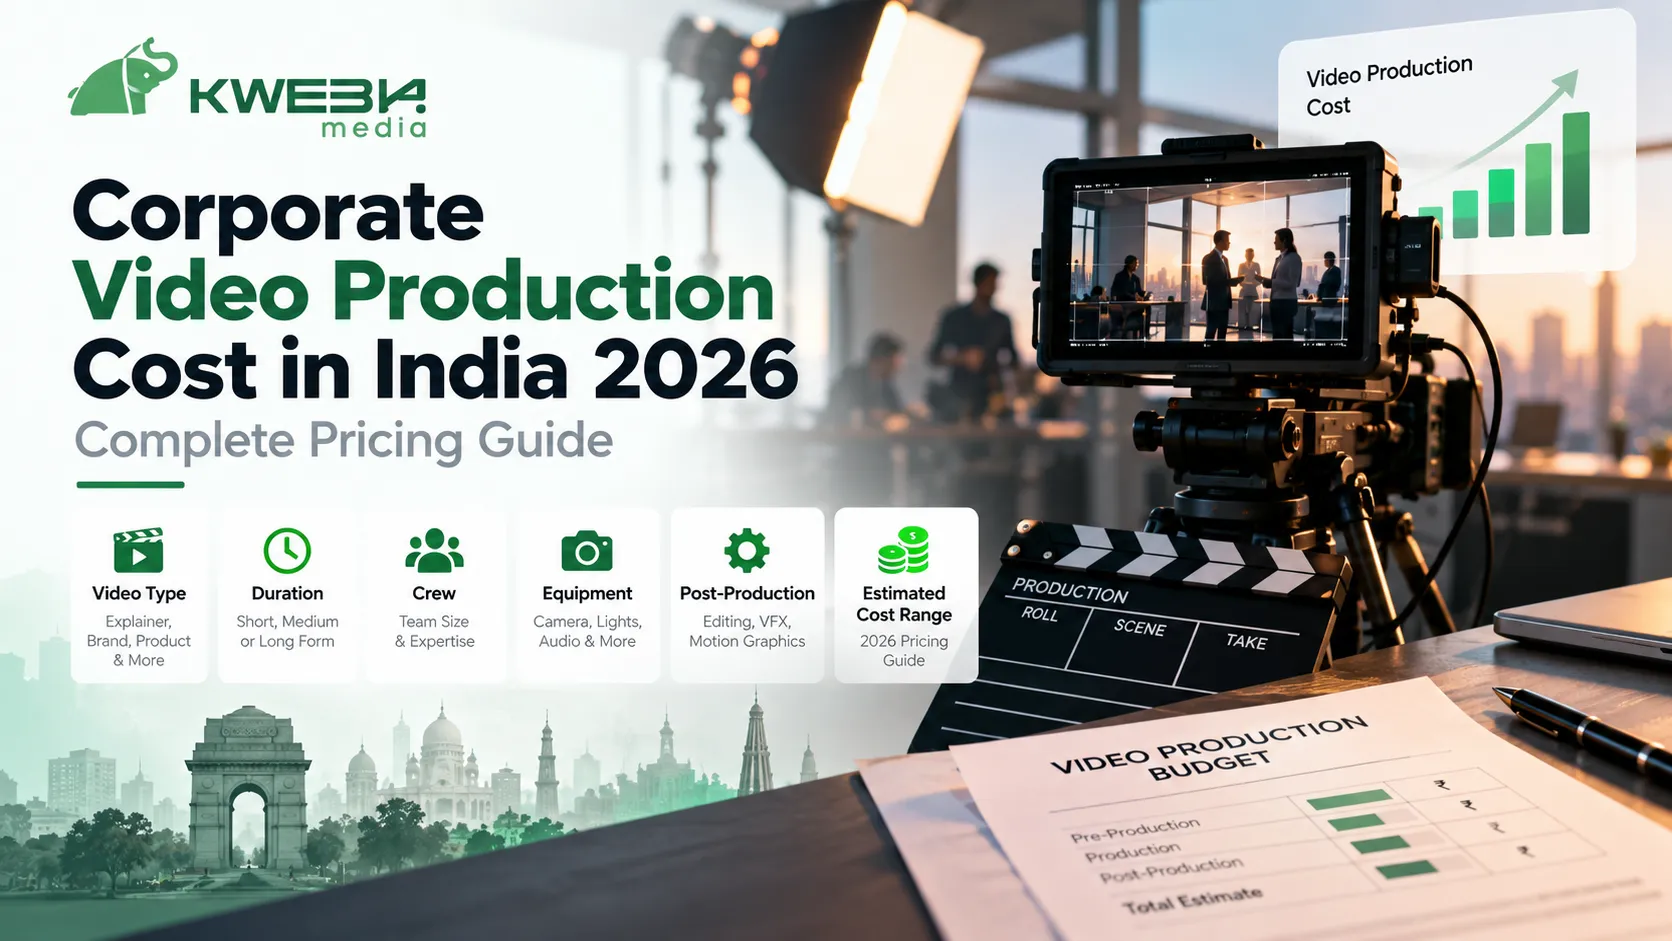Click the gear icon above Post-Production
Screen dimensions: 1672x941
point(747,550)
